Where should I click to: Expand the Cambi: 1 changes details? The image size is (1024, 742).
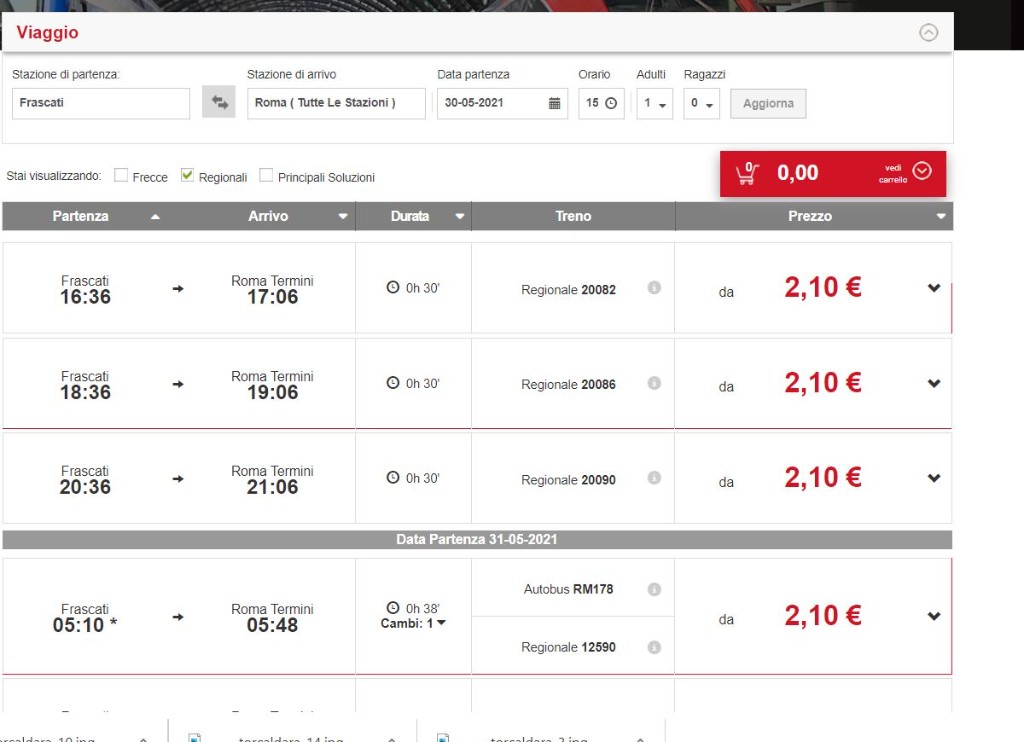tap(413, 623)
